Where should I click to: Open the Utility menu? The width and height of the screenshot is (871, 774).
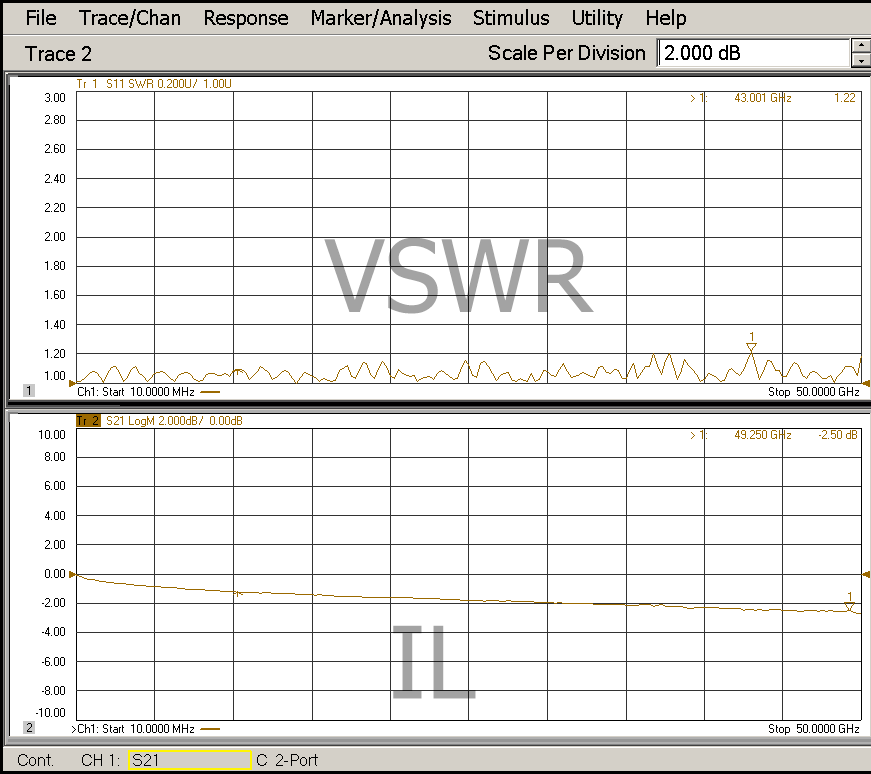(x=597, y=18)
